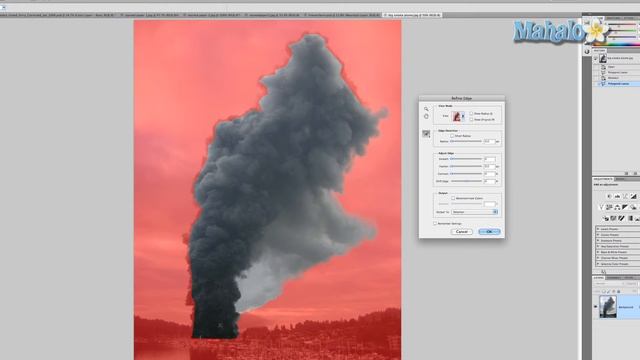
Task: Add a Black & White adjustment layer
Action: tap(625, 207)
